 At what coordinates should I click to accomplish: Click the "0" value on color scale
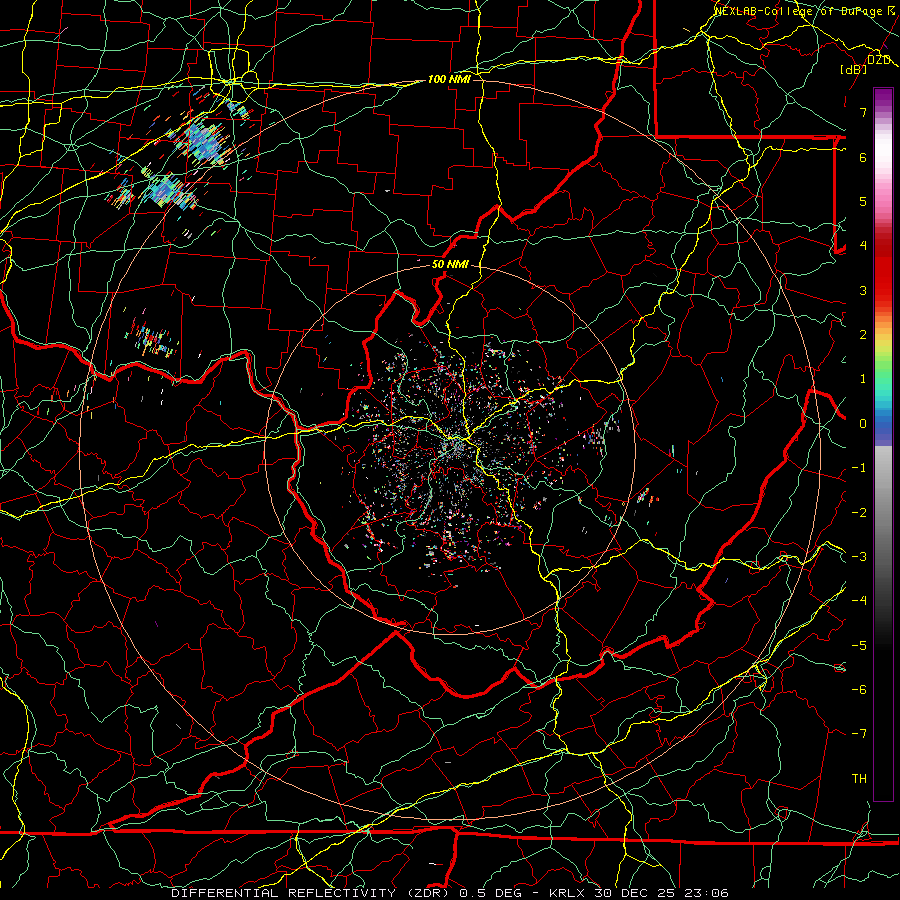click(x=863, y=424)
